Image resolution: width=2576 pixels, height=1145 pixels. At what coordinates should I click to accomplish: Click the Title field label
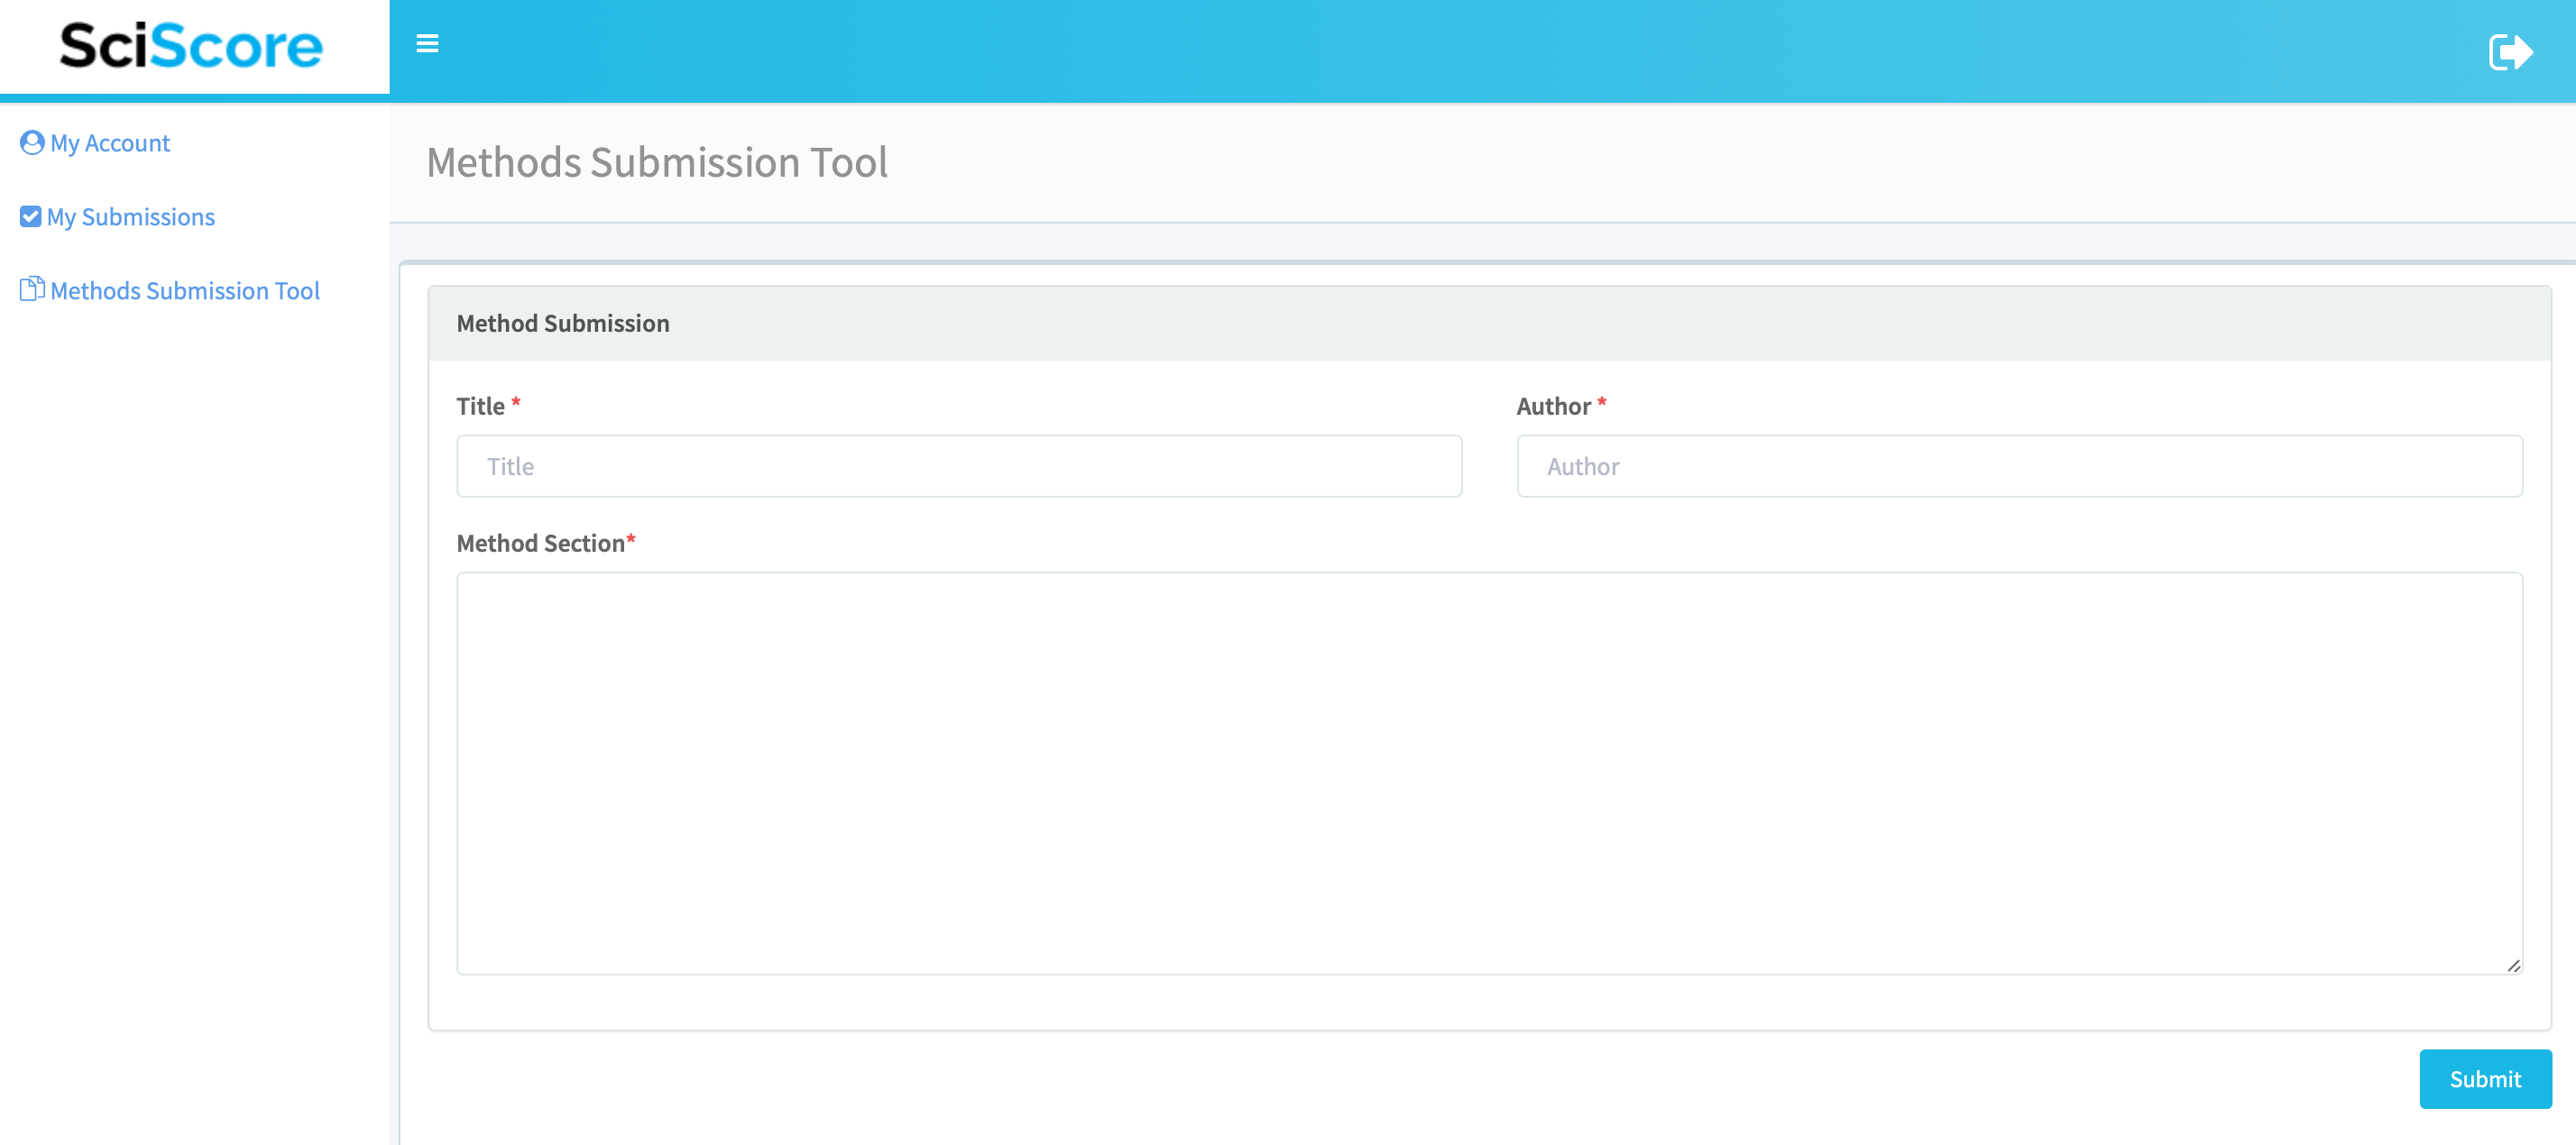(x=480, y=406)
